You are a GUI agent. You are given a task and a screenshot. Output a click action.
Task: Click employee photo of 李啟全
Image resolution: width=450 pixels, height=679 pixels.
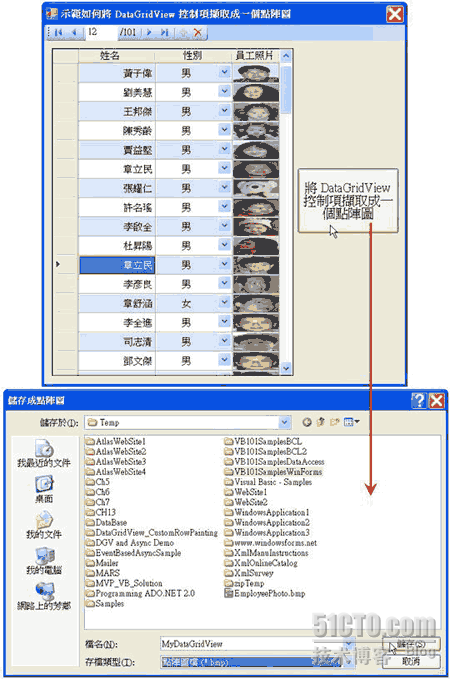pyautogui.click(x=256, y=226)
